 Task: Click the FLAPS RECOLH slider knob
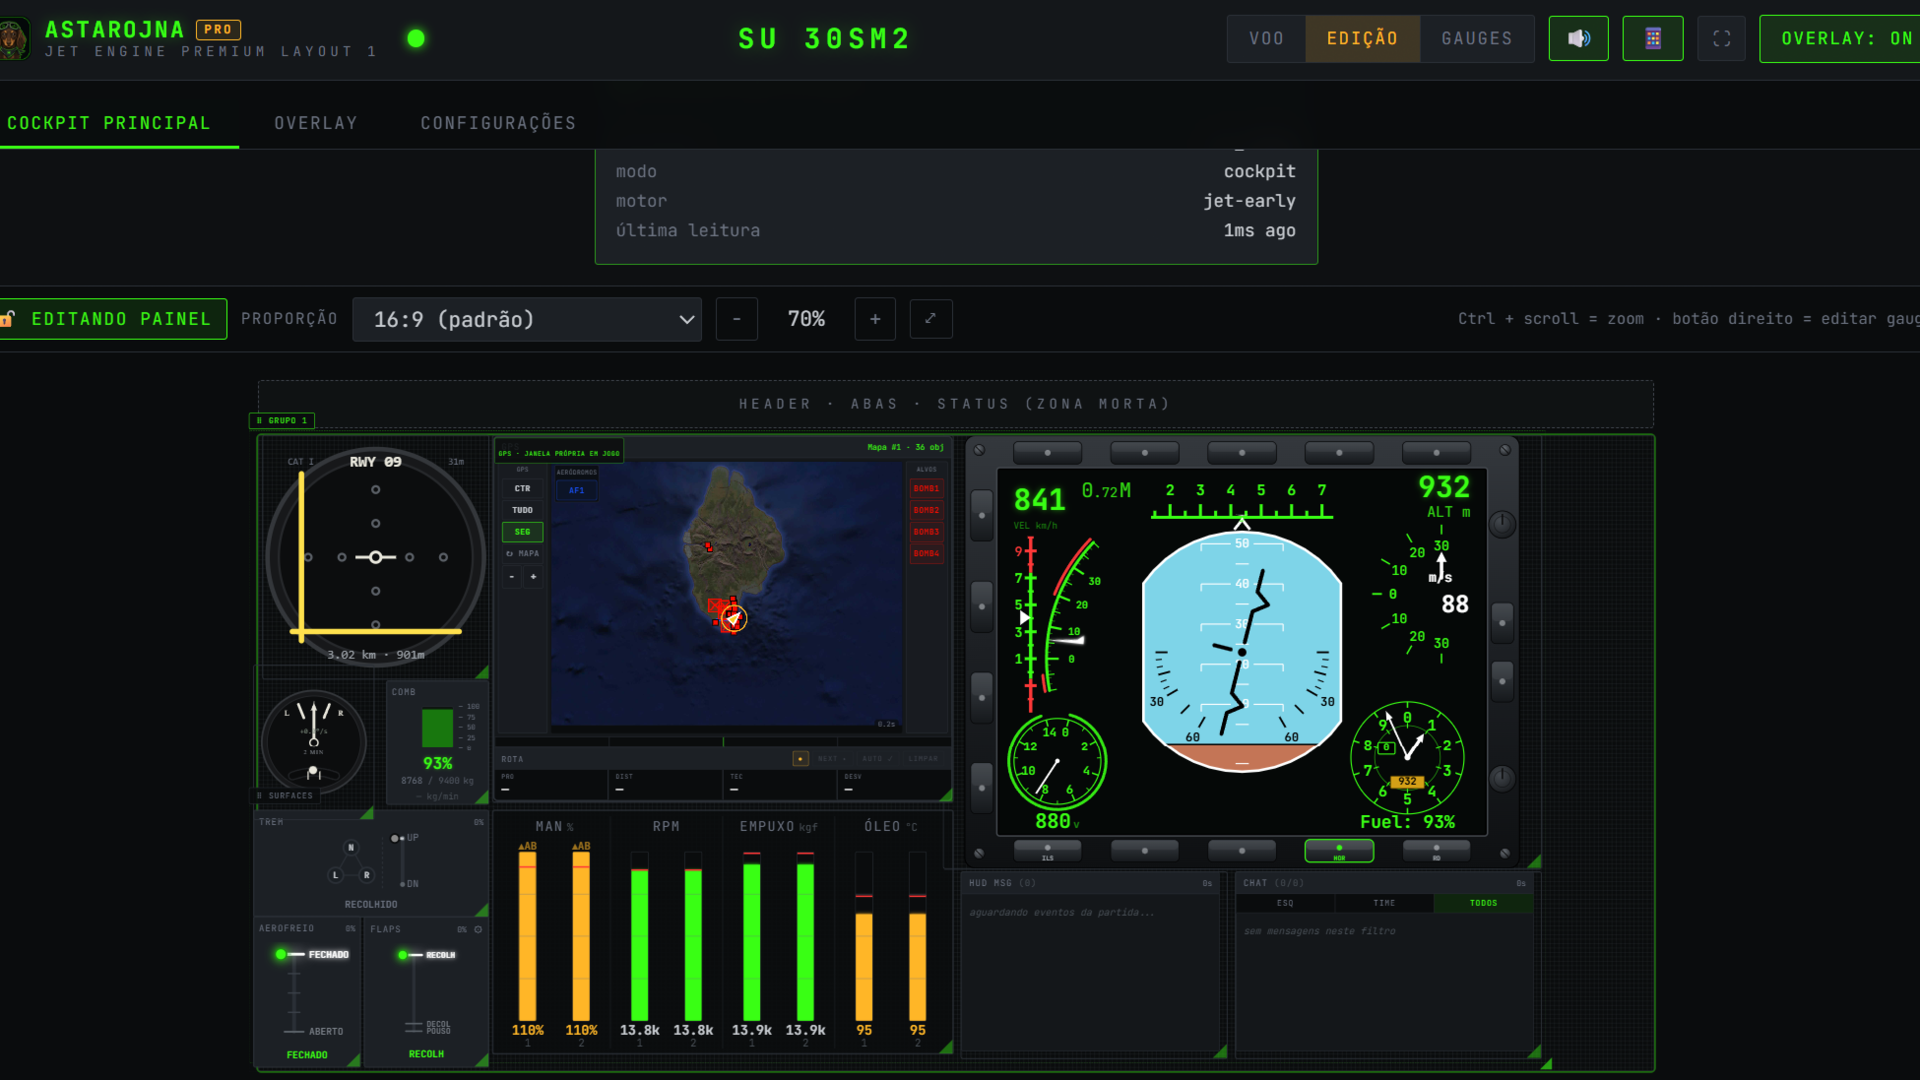click(402, 955)
